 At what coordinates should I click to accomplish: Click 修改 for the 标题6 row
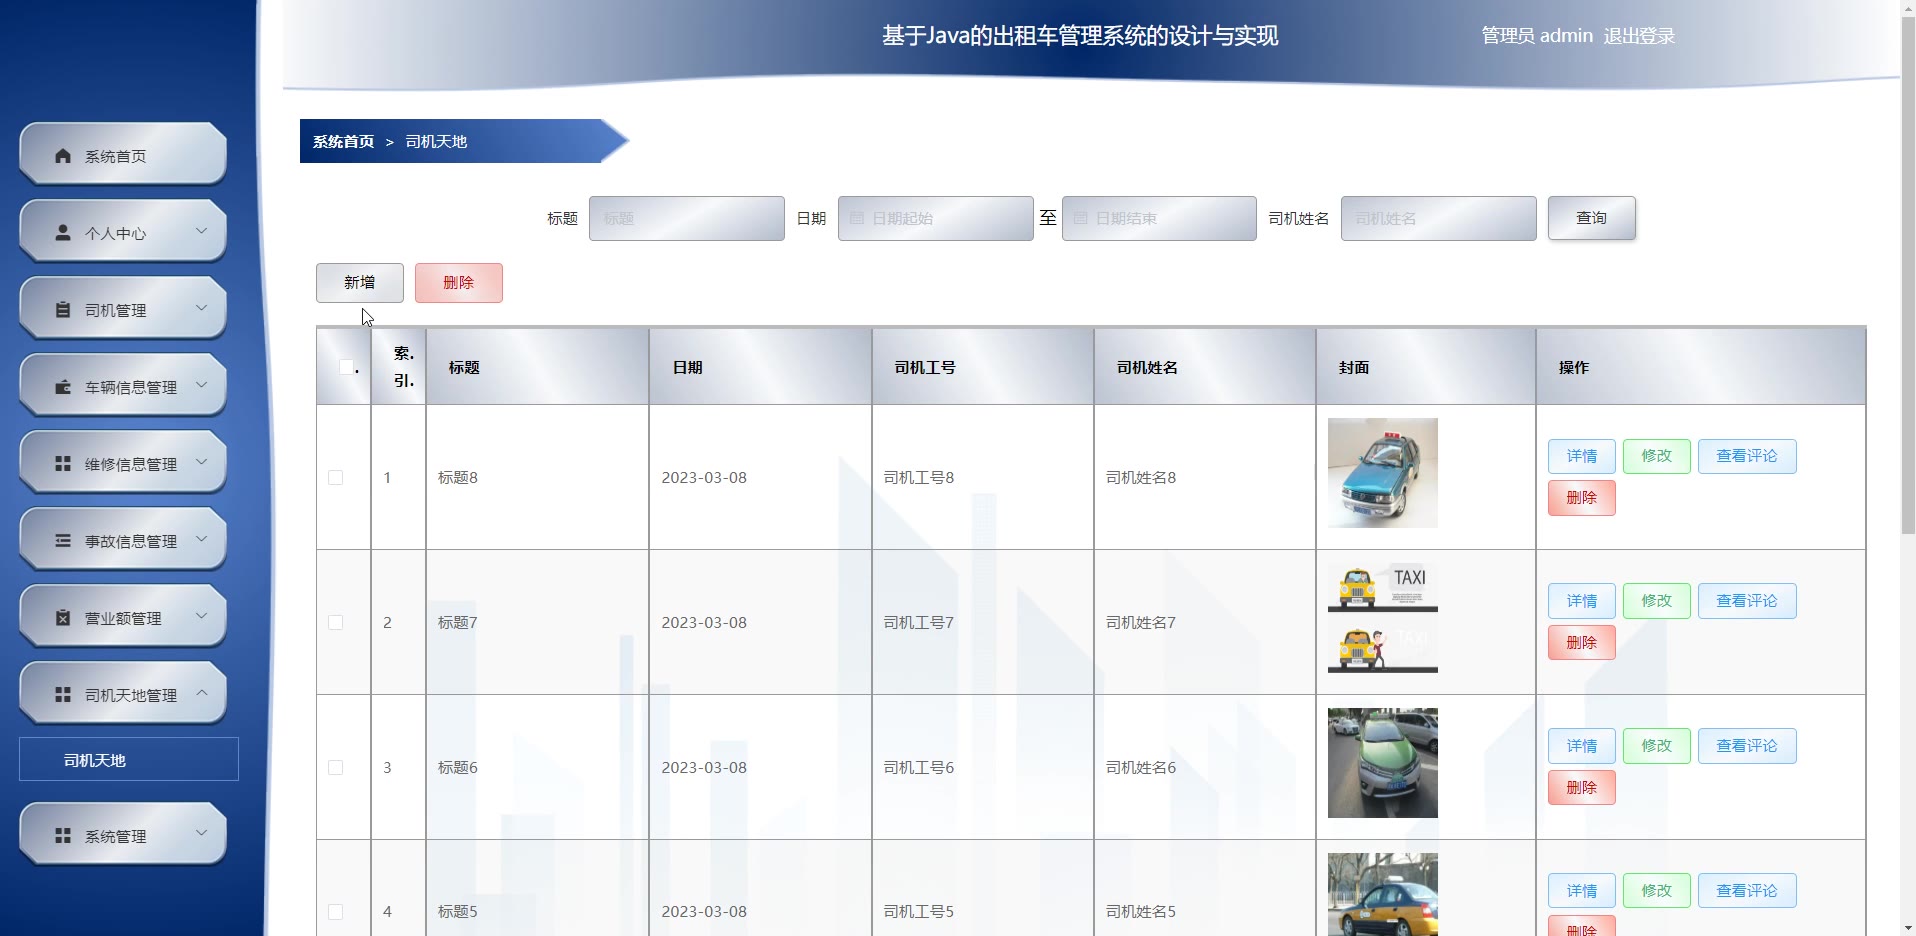click(x=1657, y=746)
